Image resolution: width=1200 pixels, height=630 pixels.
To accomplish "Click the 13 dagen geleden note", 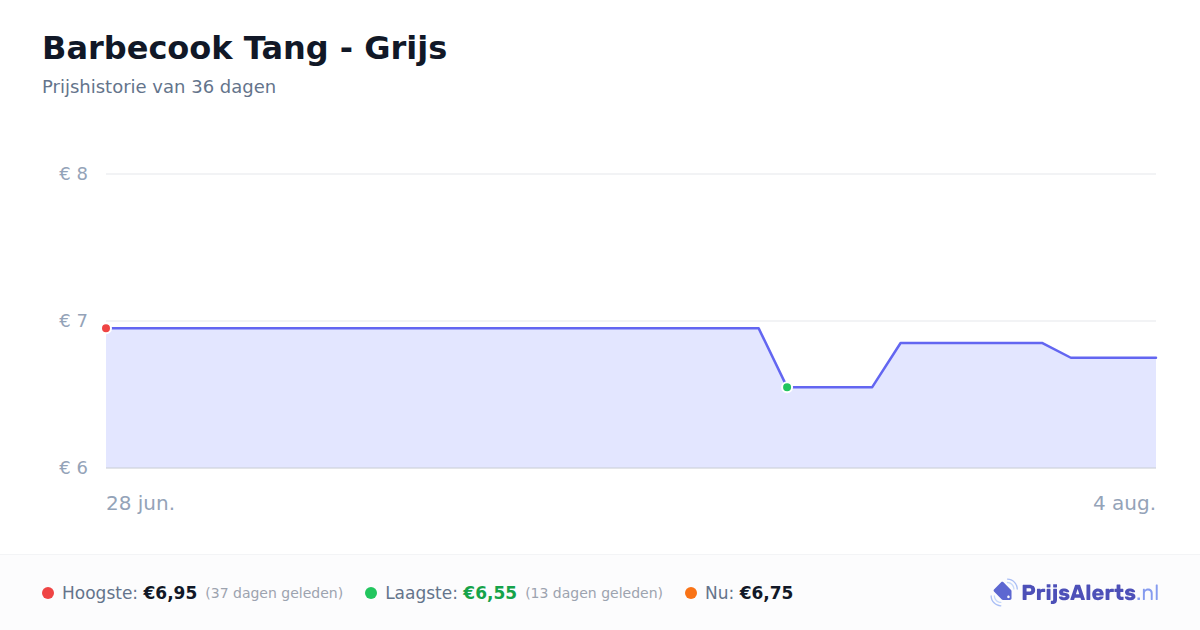I will pyautogui.click(x=594, y=593).
